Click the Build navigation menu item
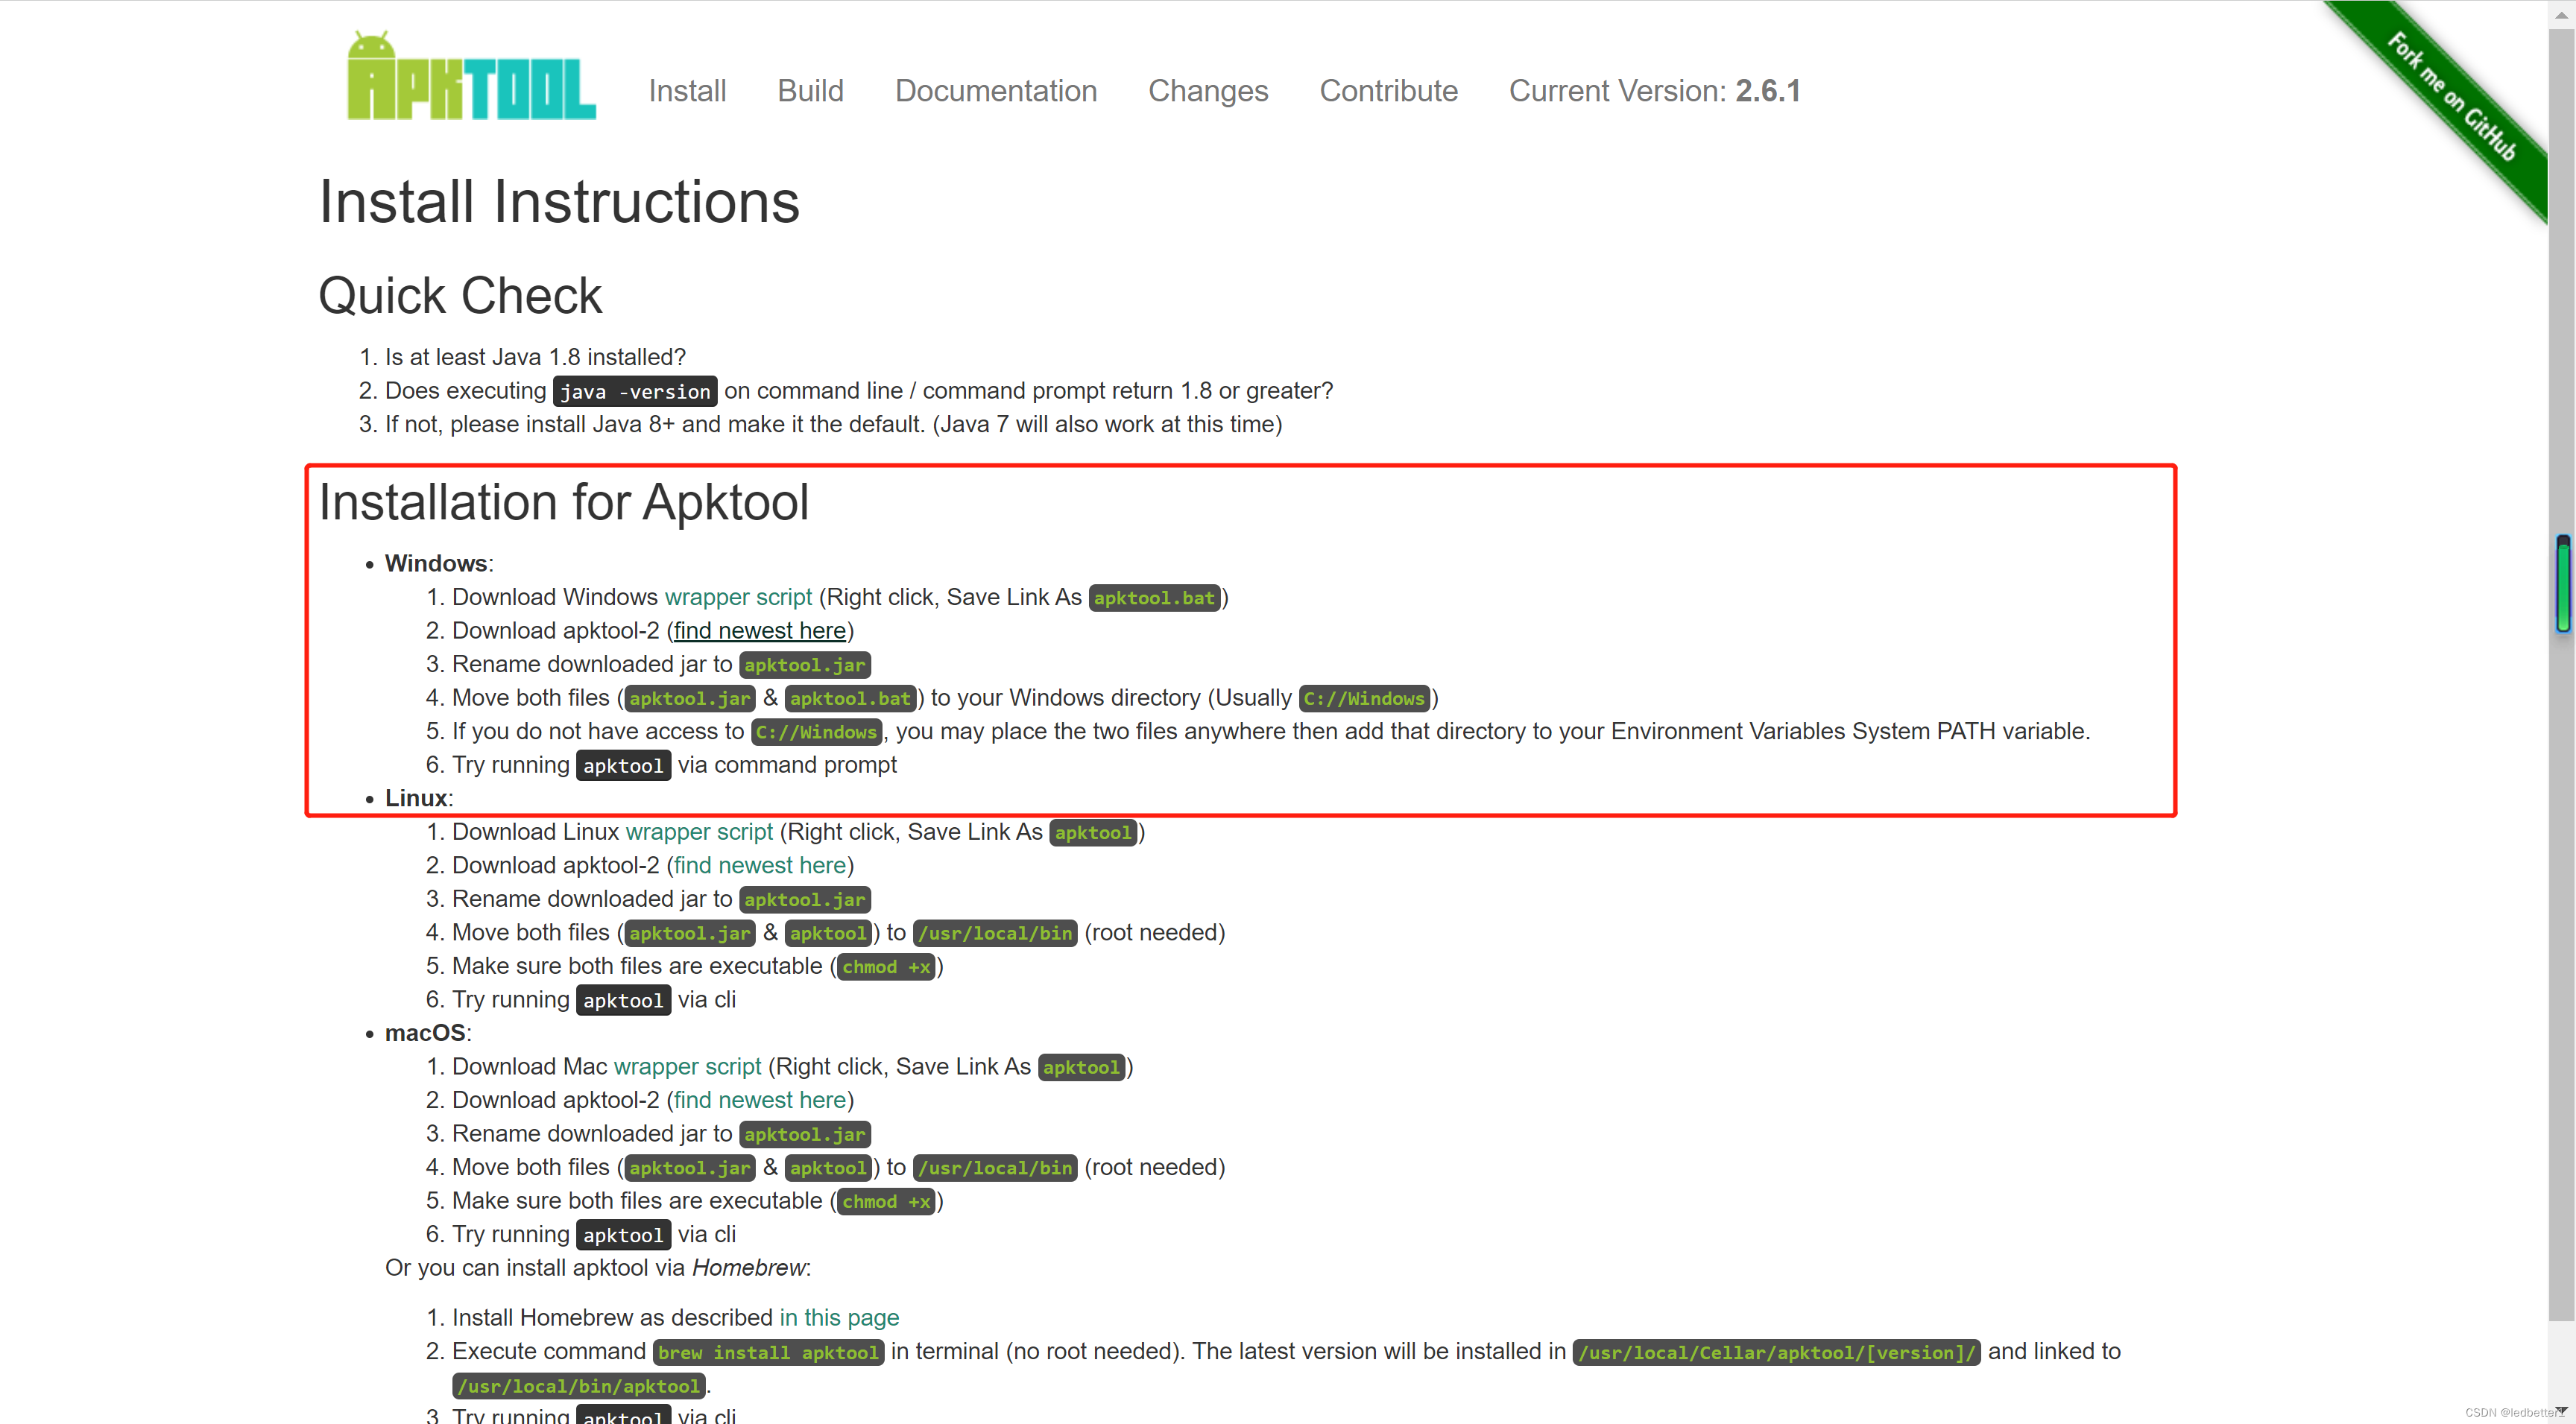2576x1424 pixels. (810, 91)
